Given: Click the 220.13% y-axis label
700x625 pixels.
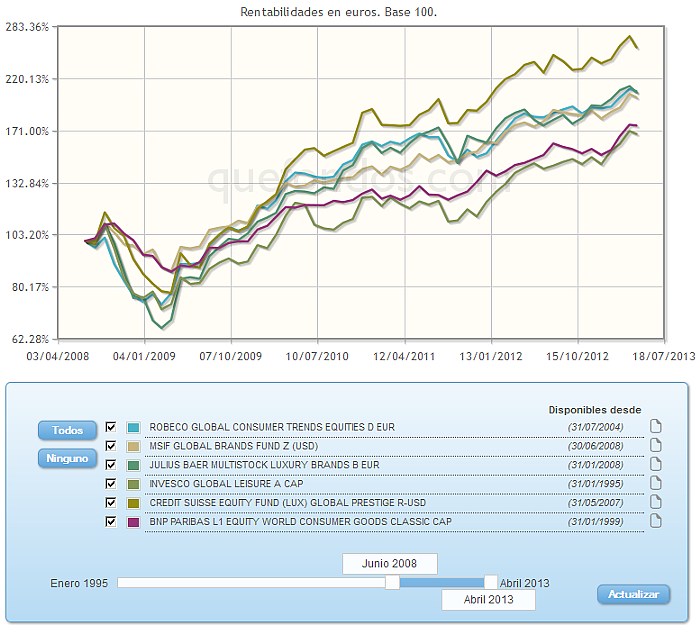Looking at the screenshot, I should (27, 79).
